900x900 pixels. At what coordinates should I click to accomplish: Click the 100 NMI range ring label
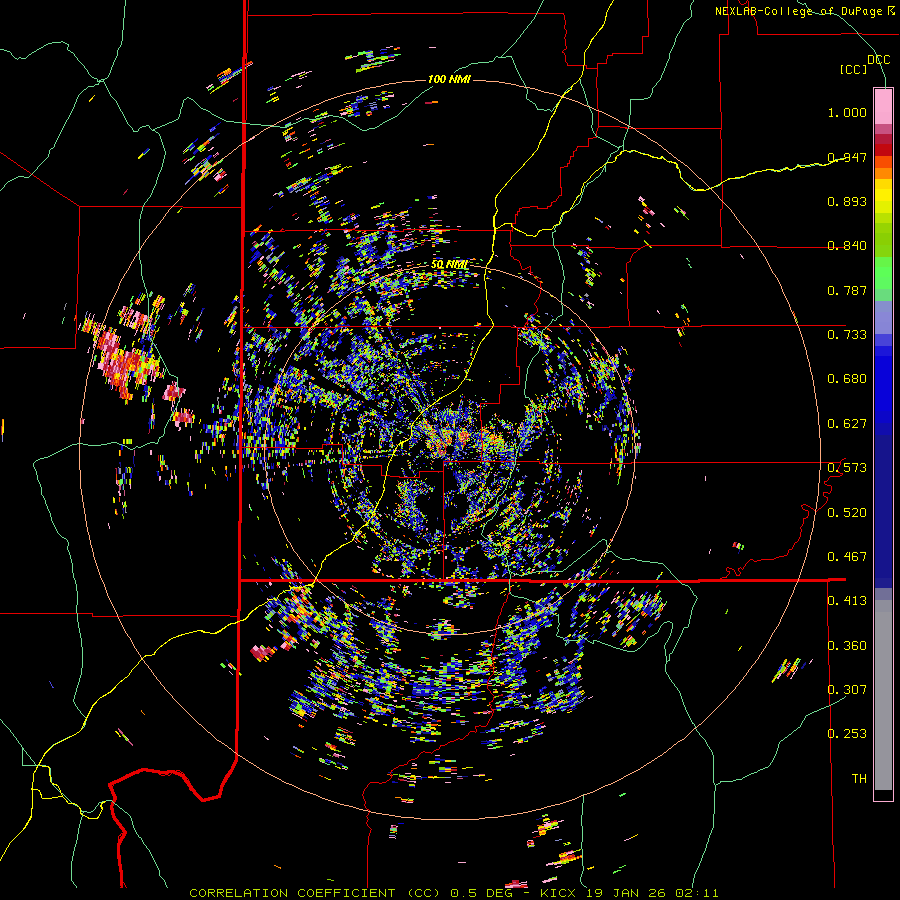tap(449, 79)
